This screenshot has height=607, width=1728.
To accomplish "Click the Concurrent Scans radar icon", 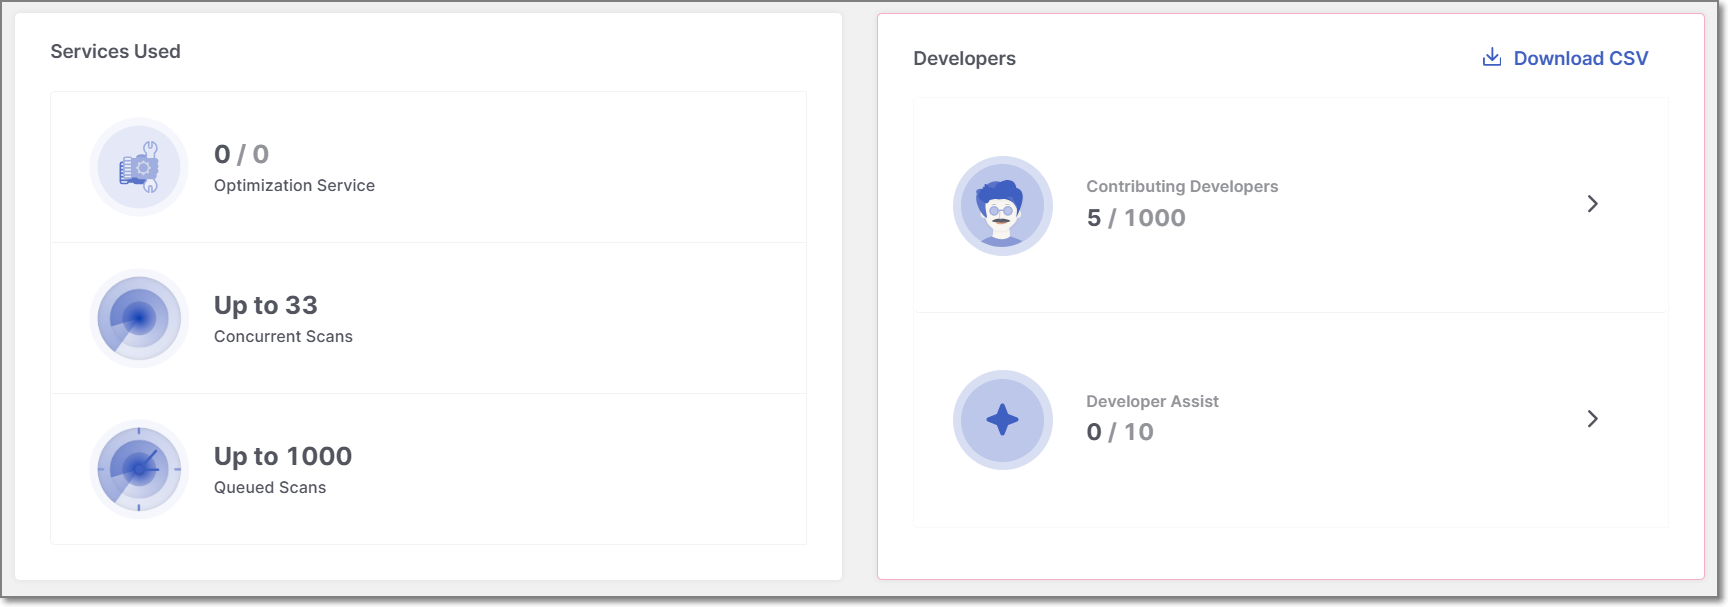I will pos(139,318).
